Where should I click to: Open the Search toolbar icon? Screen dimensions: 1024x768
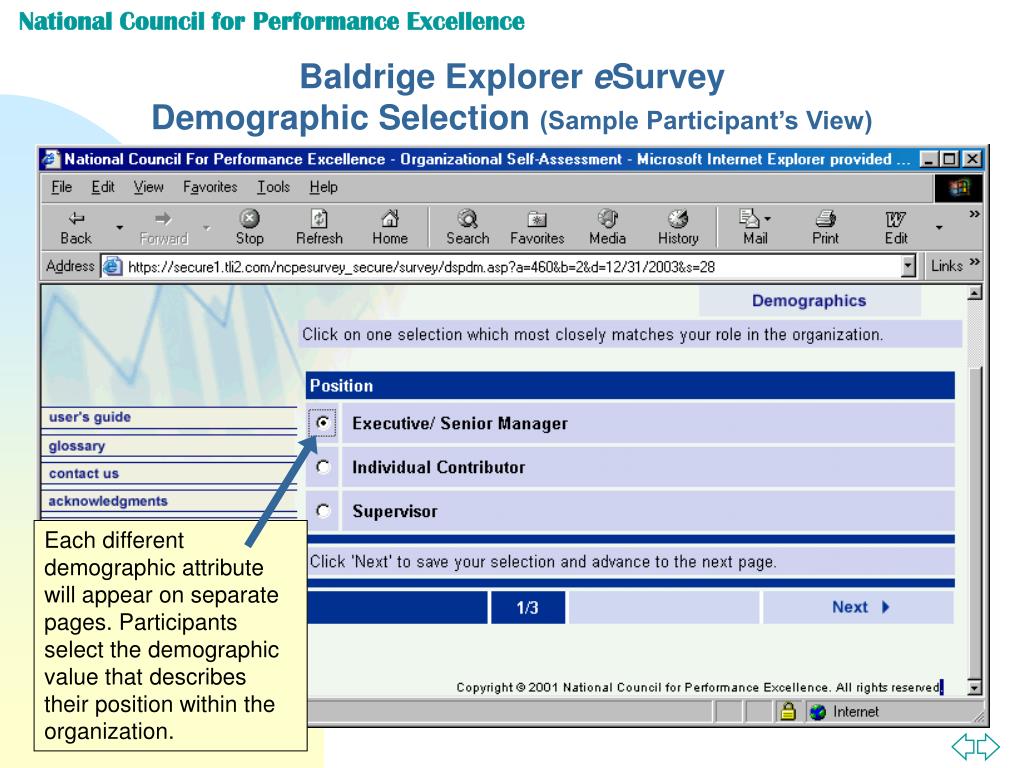tap(468, 218)
